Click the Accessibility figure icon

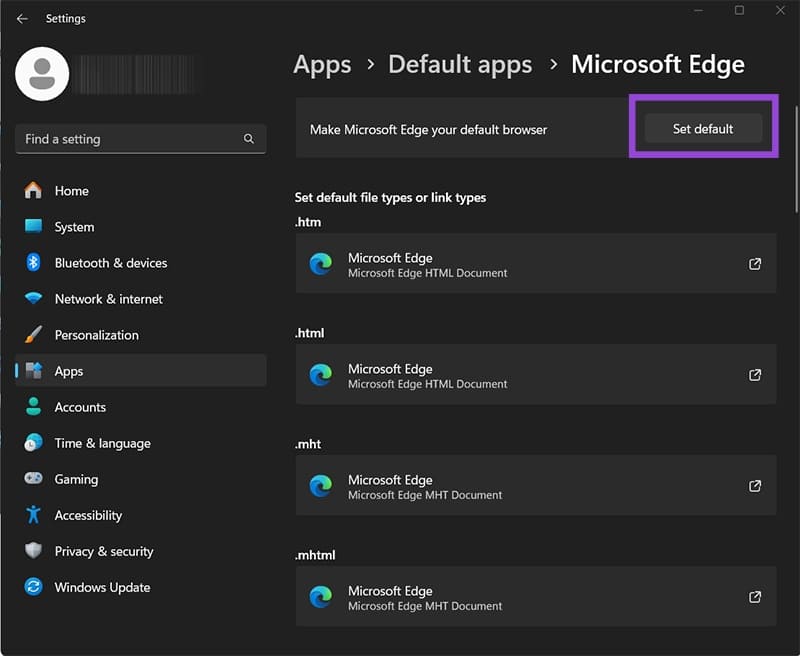33,515
